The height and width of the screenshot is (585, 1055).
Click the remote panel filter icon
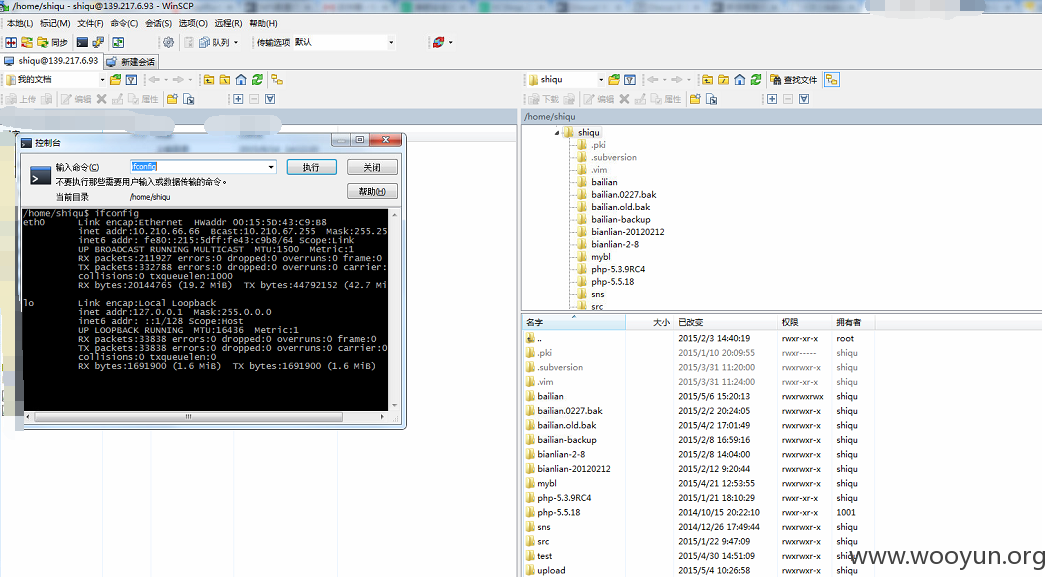[x=630, y=79]
